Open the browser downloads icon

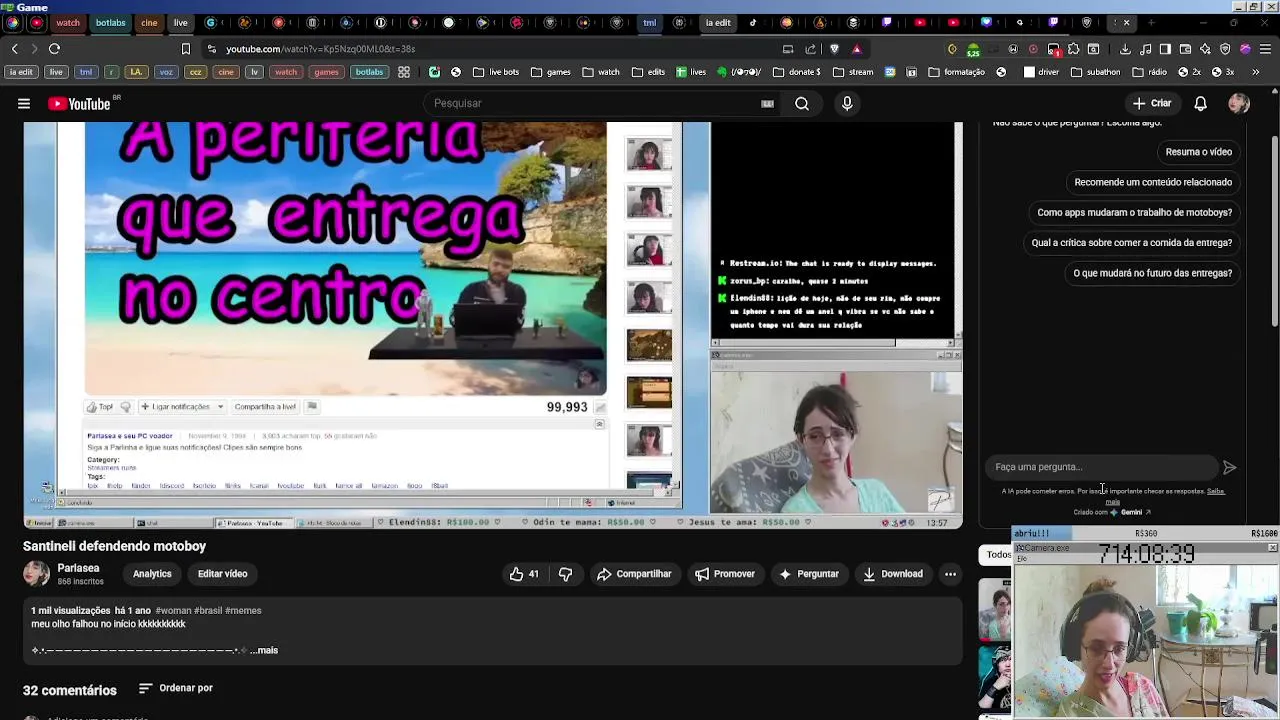click(x=1125, y=48)
